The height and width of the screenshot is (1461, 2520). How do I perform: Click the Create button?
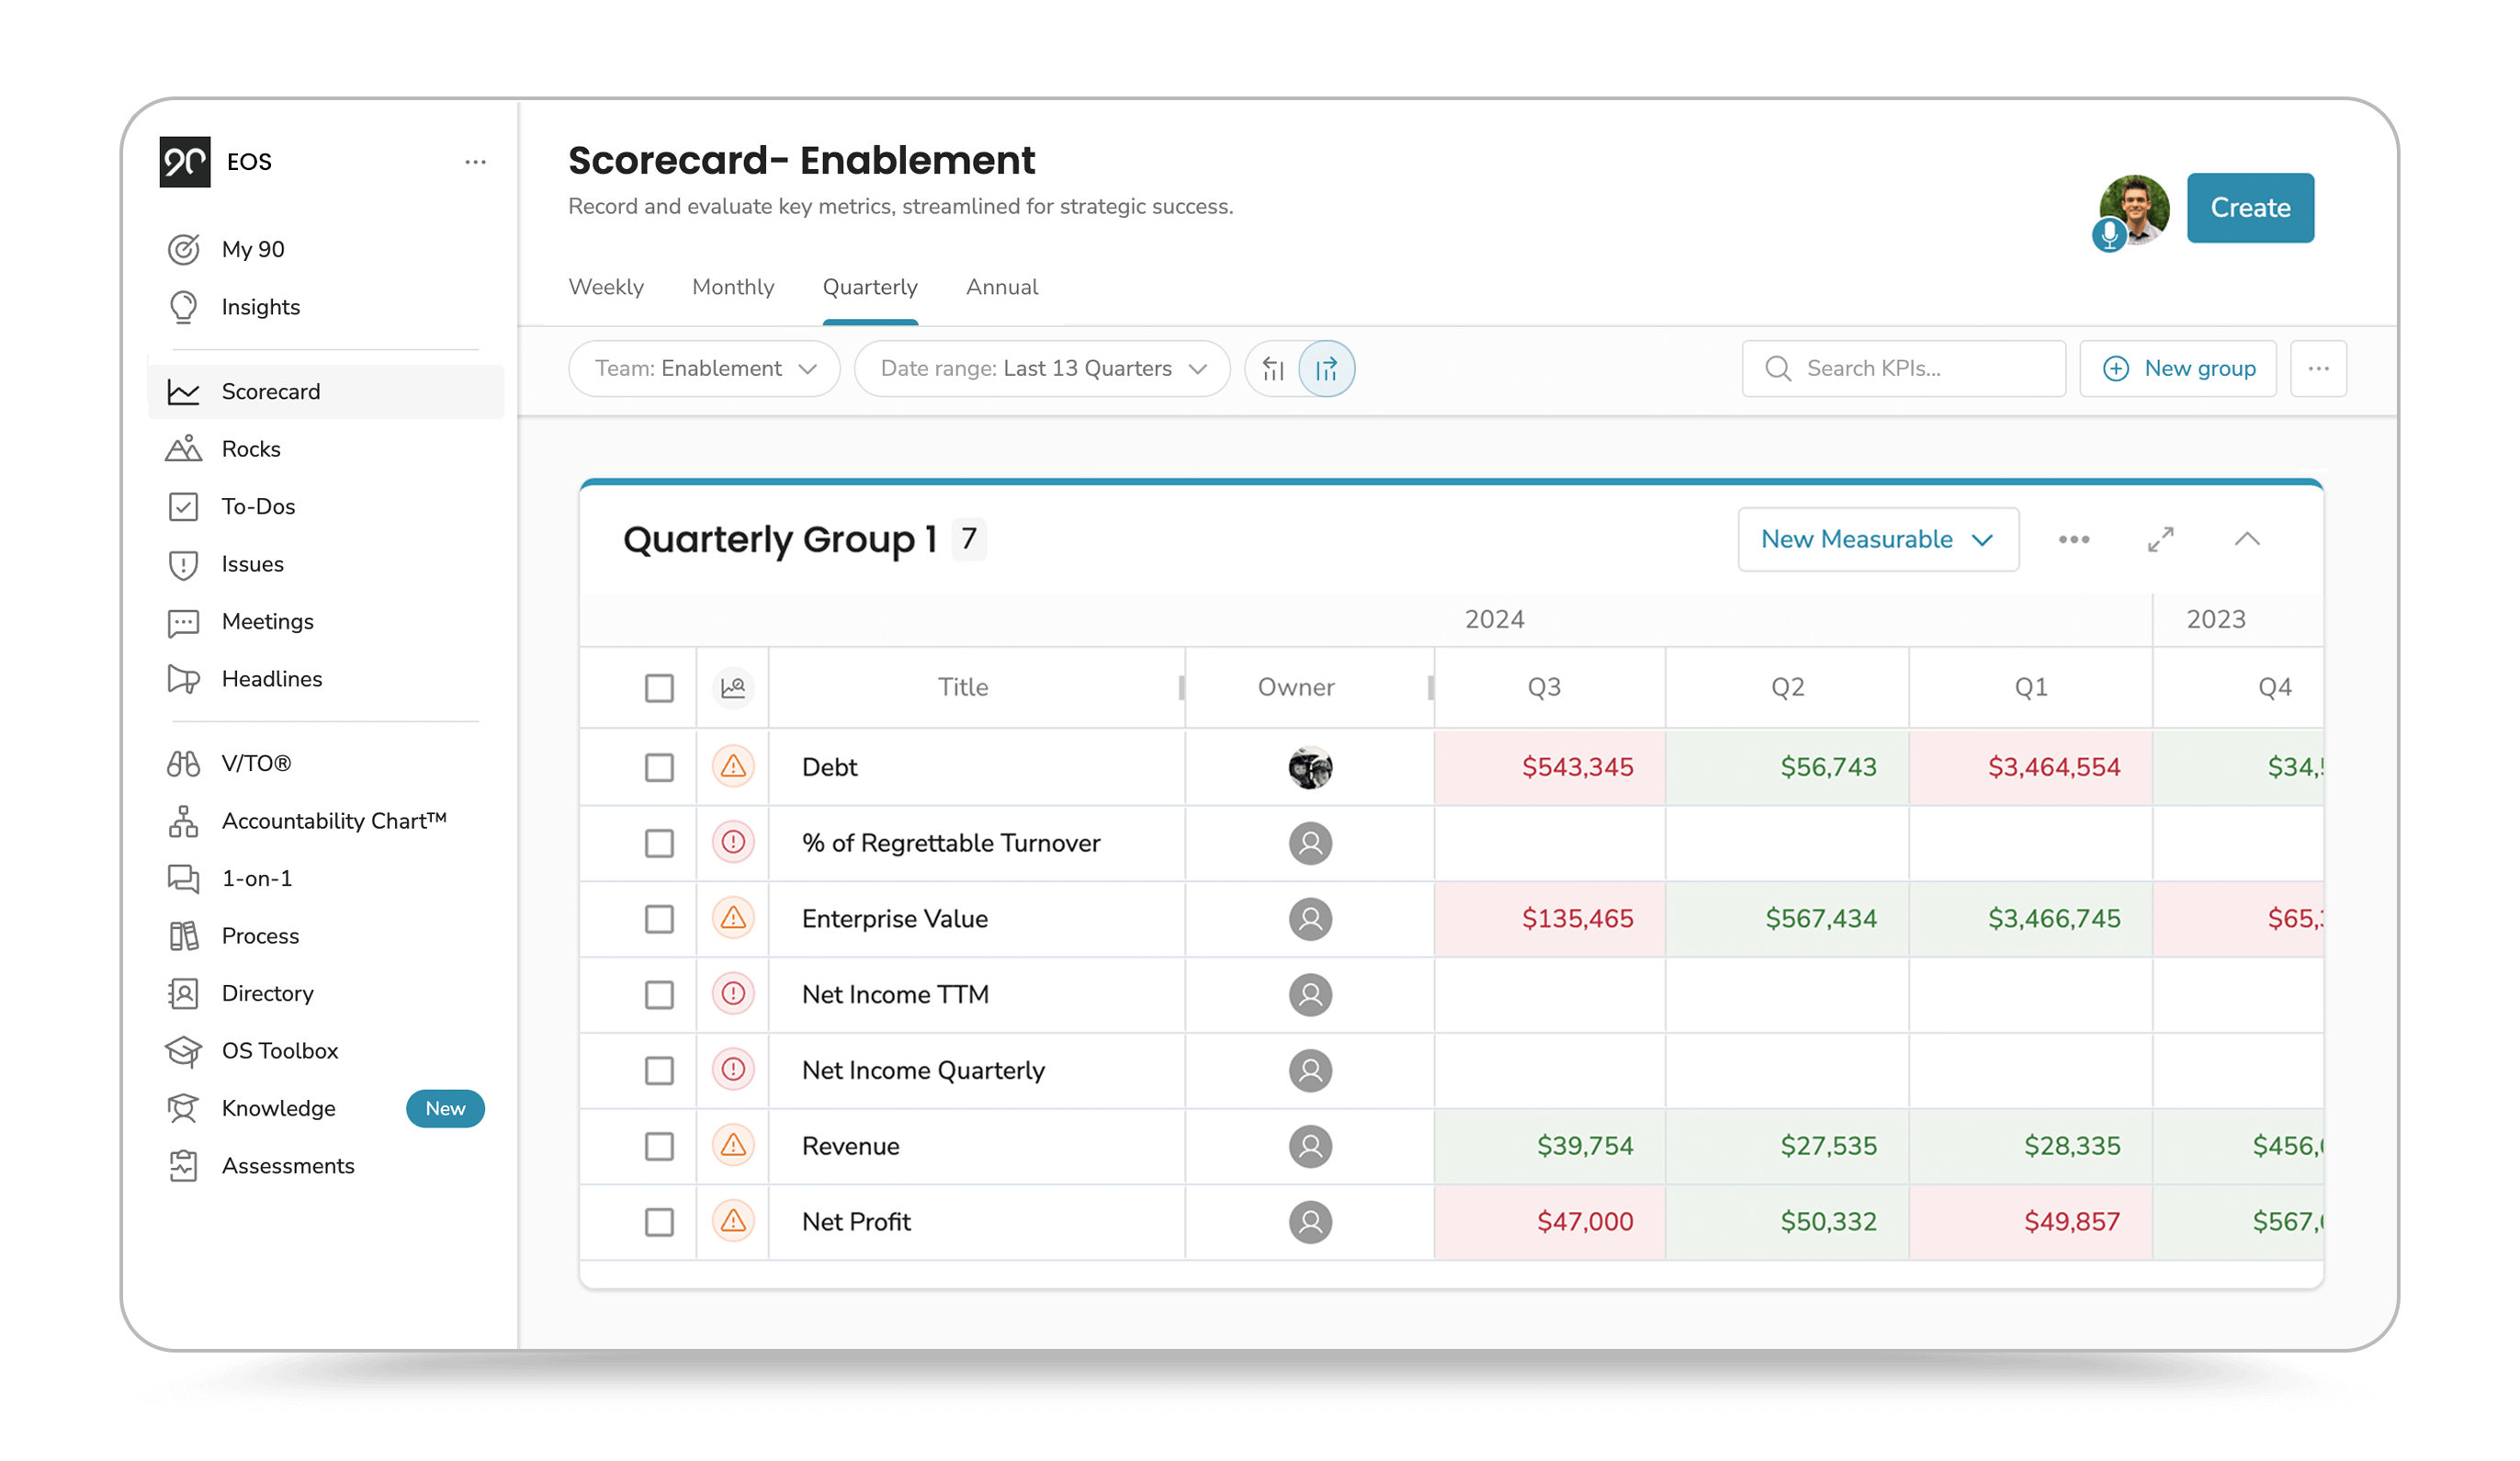tap(2249, 208)
